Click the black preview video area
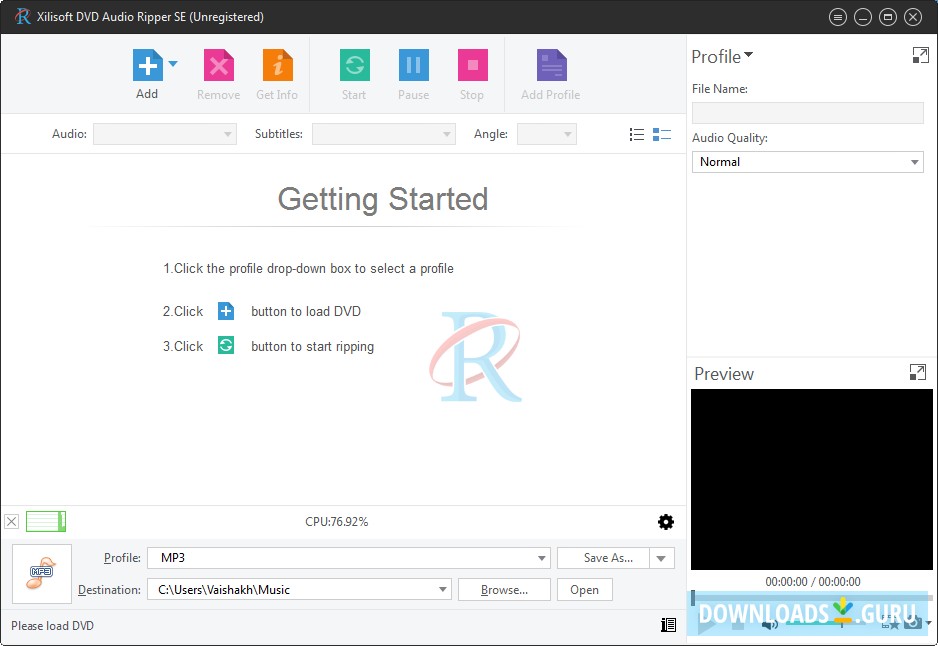The image size is (938, 646). coord(812,479)
